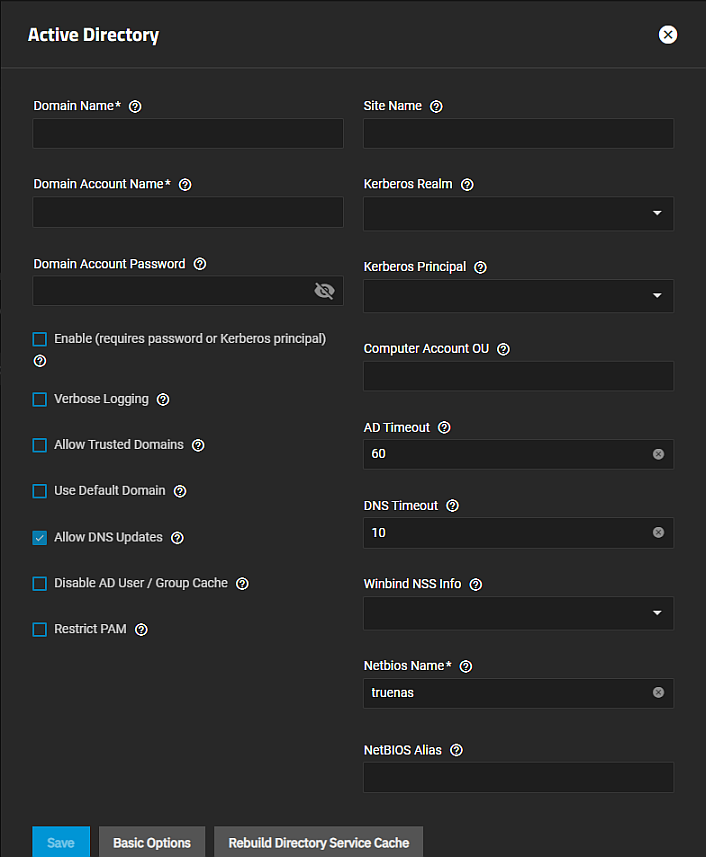Tick the Use Default Domain checkbox
The height and width of the screenshot is (857, 706).
pyautogui.click(x=40, y=491)
